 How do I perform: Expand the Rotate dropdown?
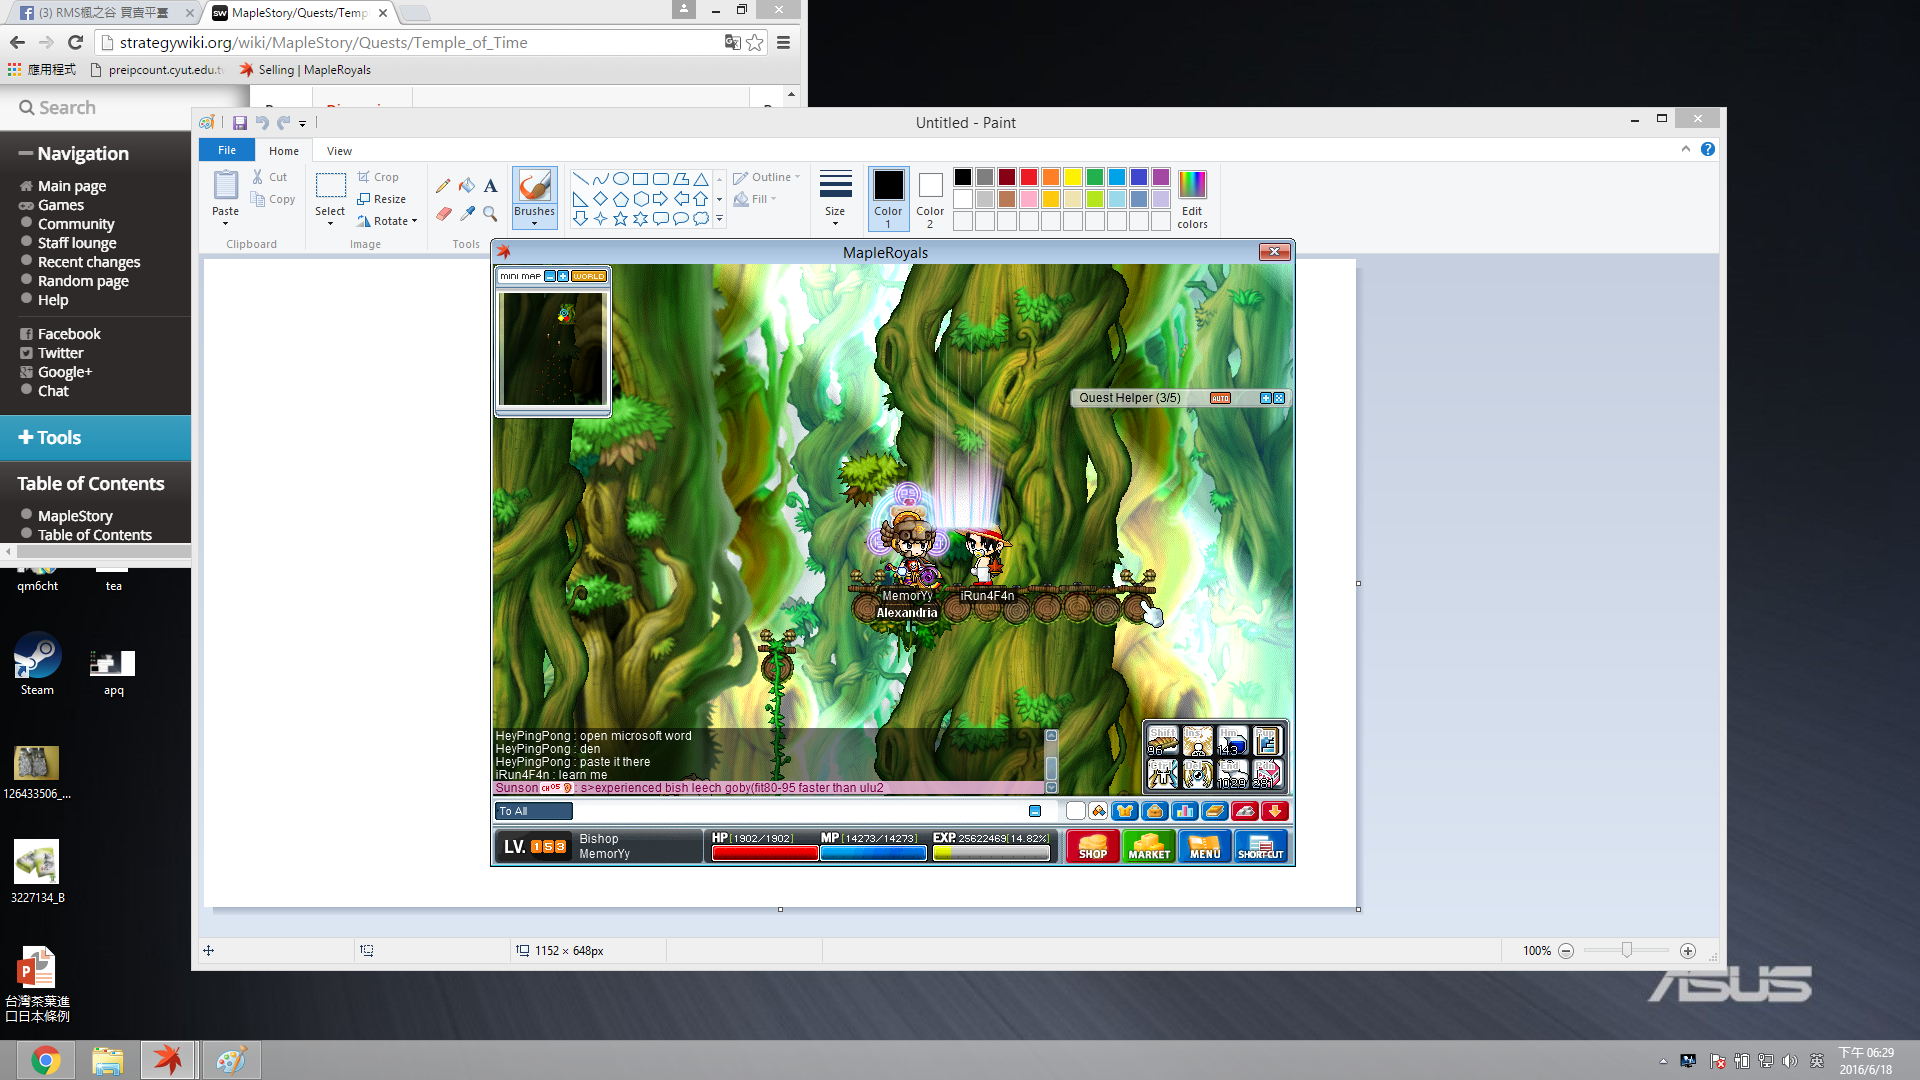point(414,221)
